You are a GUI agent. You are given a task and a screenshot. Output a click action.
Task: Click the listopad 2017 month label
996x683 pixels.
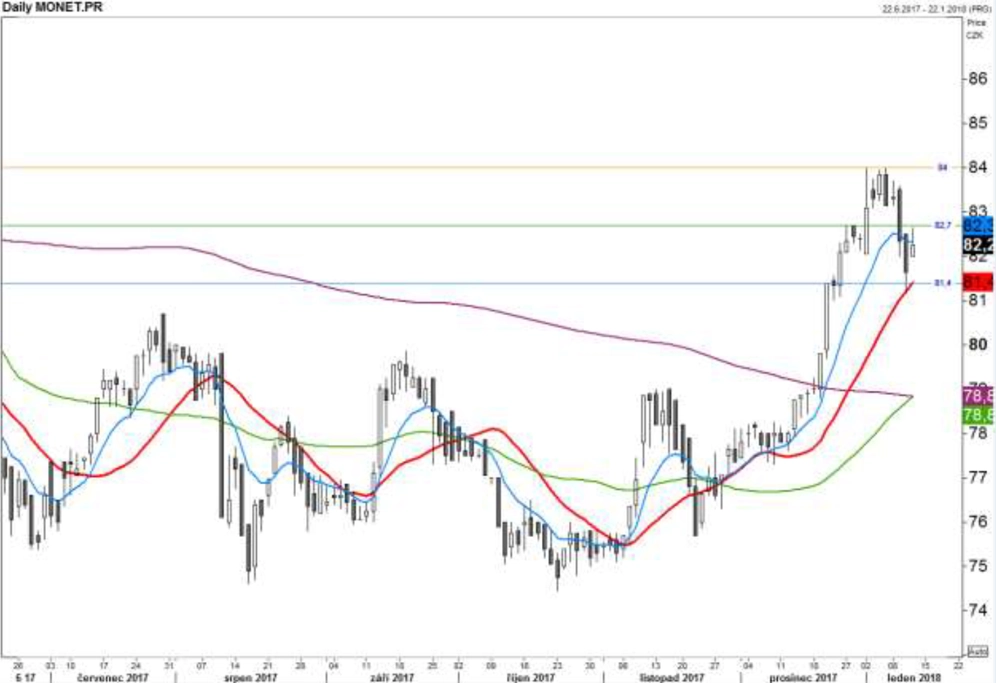671,677
